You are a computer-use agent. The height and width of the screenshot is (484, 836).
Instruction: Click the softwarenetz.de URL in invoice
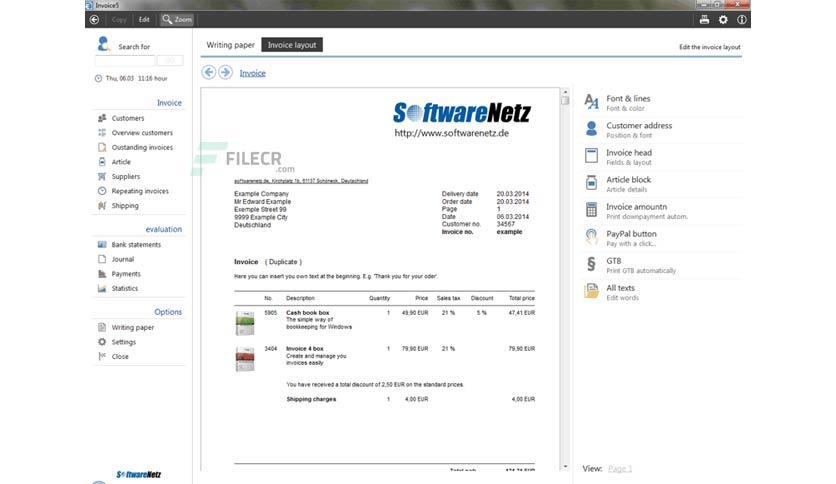[452, 133]
